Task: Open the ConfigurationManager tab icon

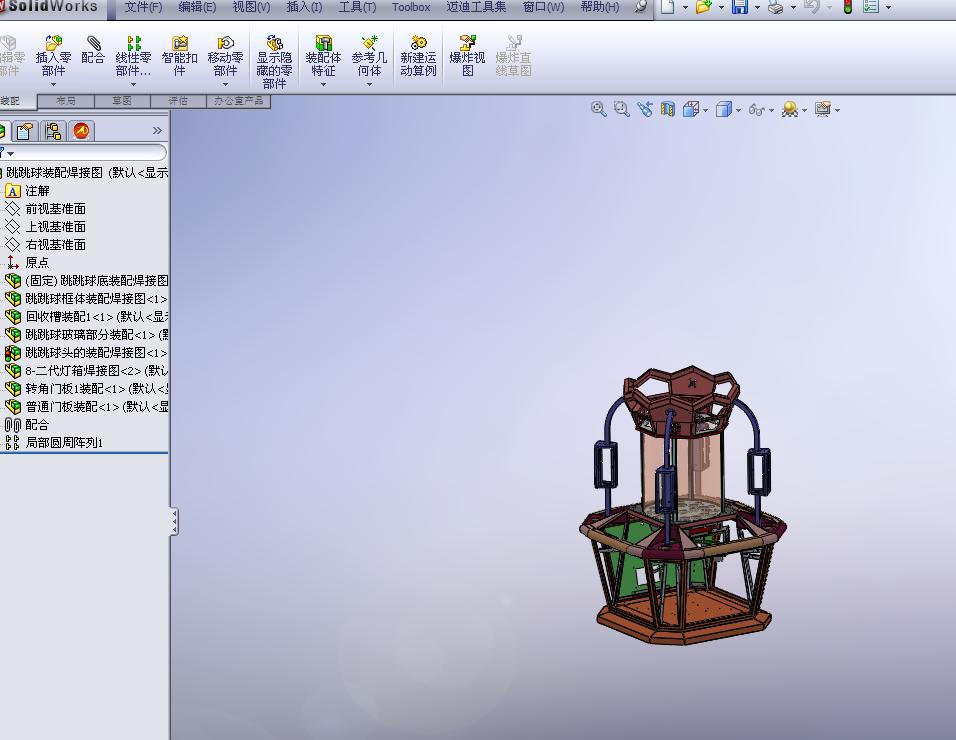Action: pyautogui.click(x=53, y=130)
